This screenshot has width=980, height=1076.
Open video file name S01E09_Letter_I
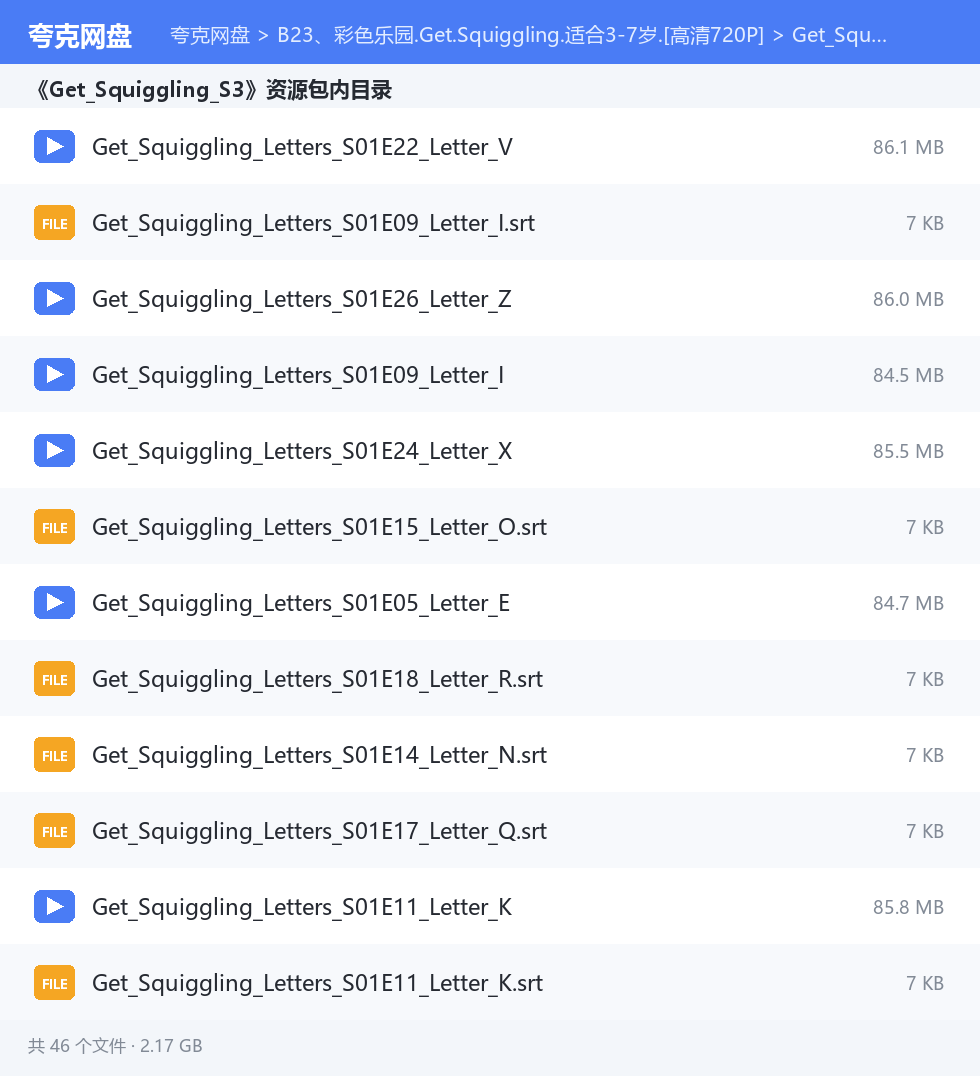(298, 375)
